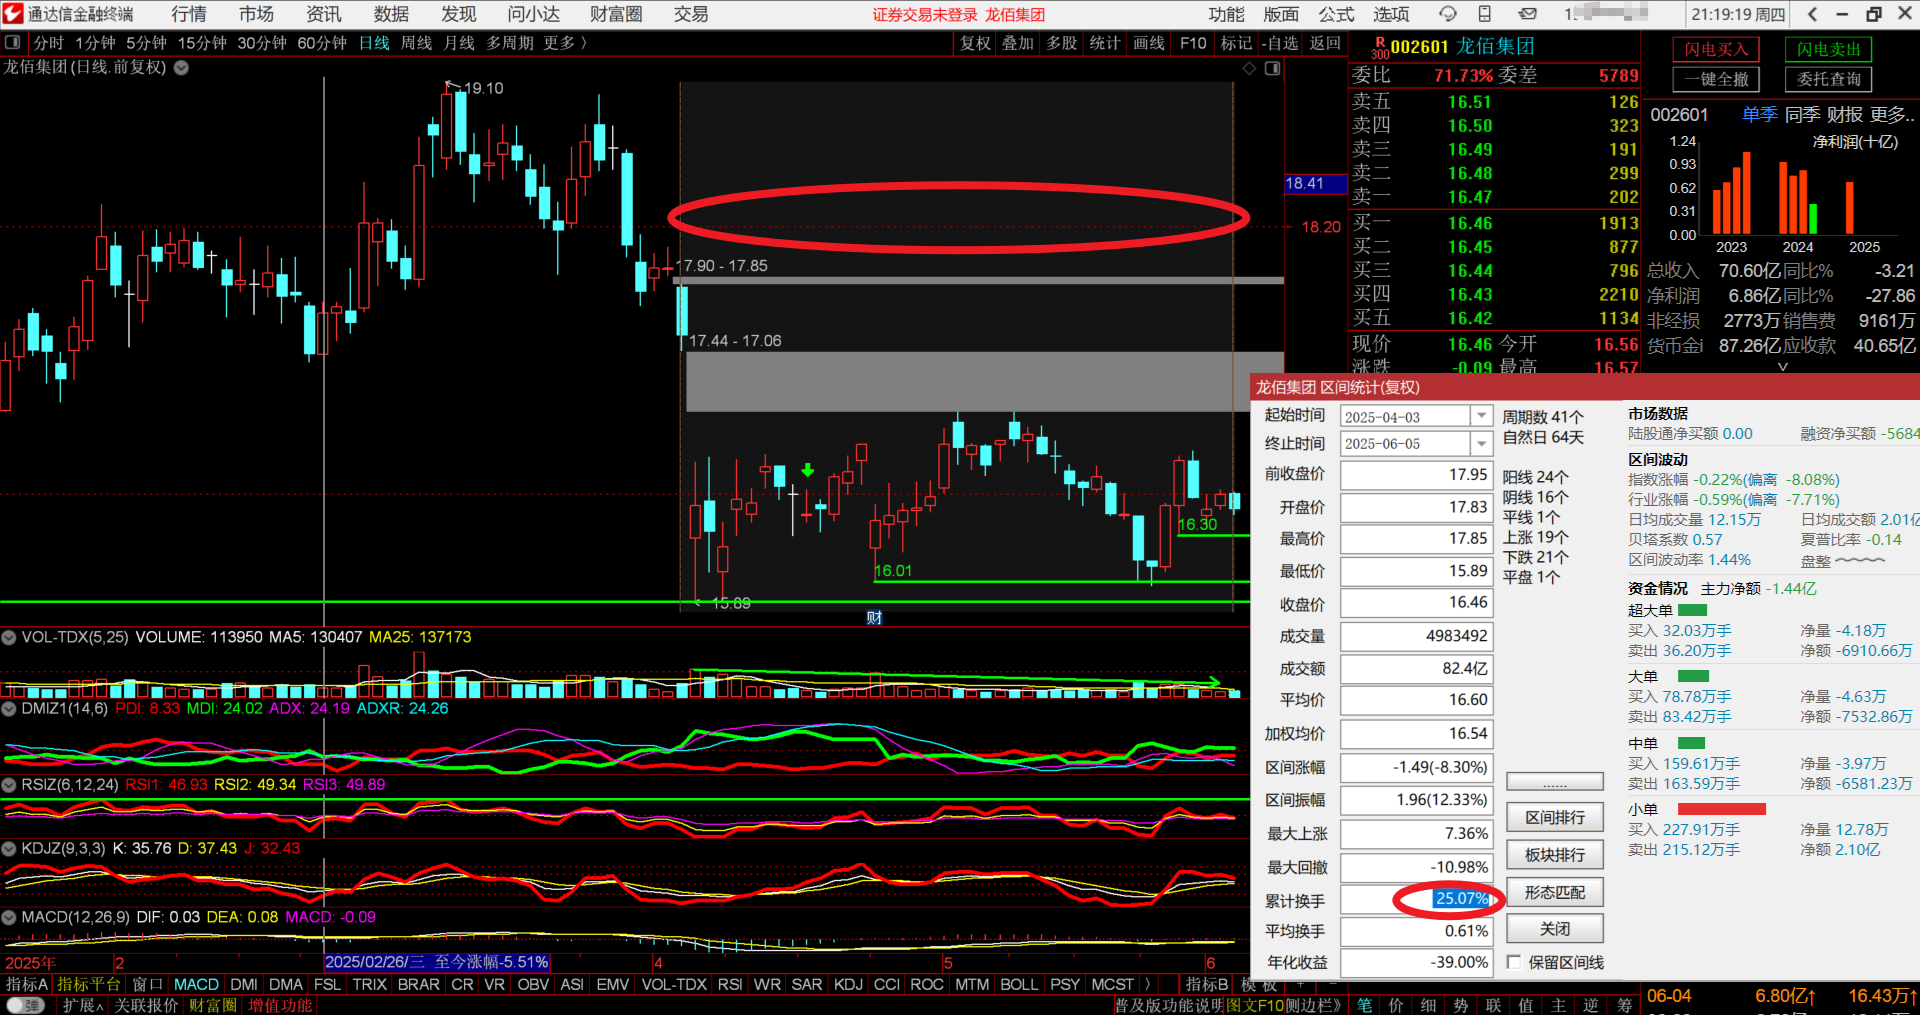
Task: Click the diamond marker icon above chart
Action: pyautogui.click(x=1249, y=68)
